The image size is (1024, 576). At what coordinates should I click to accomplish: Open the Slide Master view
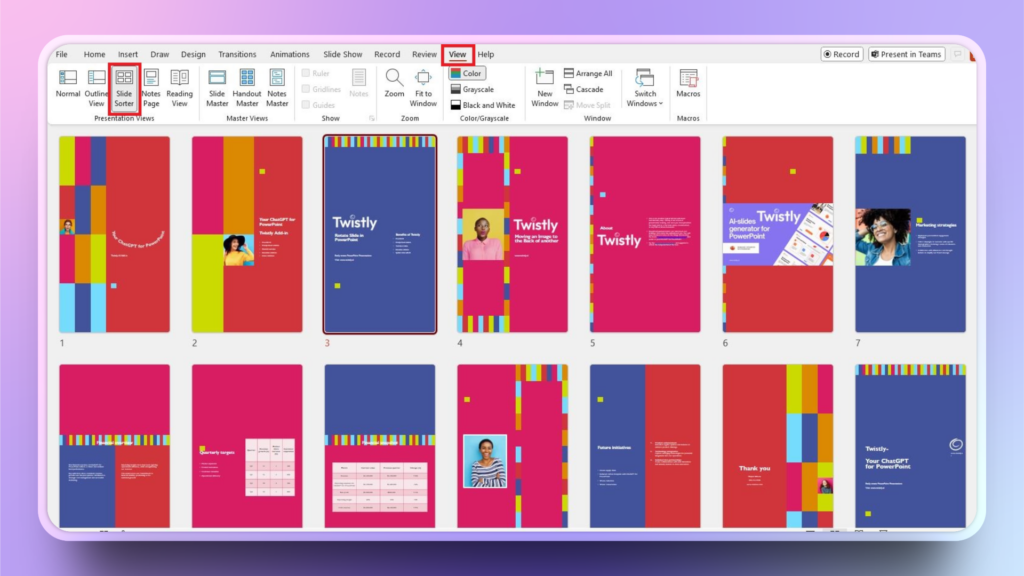click(x=217, y=87)
